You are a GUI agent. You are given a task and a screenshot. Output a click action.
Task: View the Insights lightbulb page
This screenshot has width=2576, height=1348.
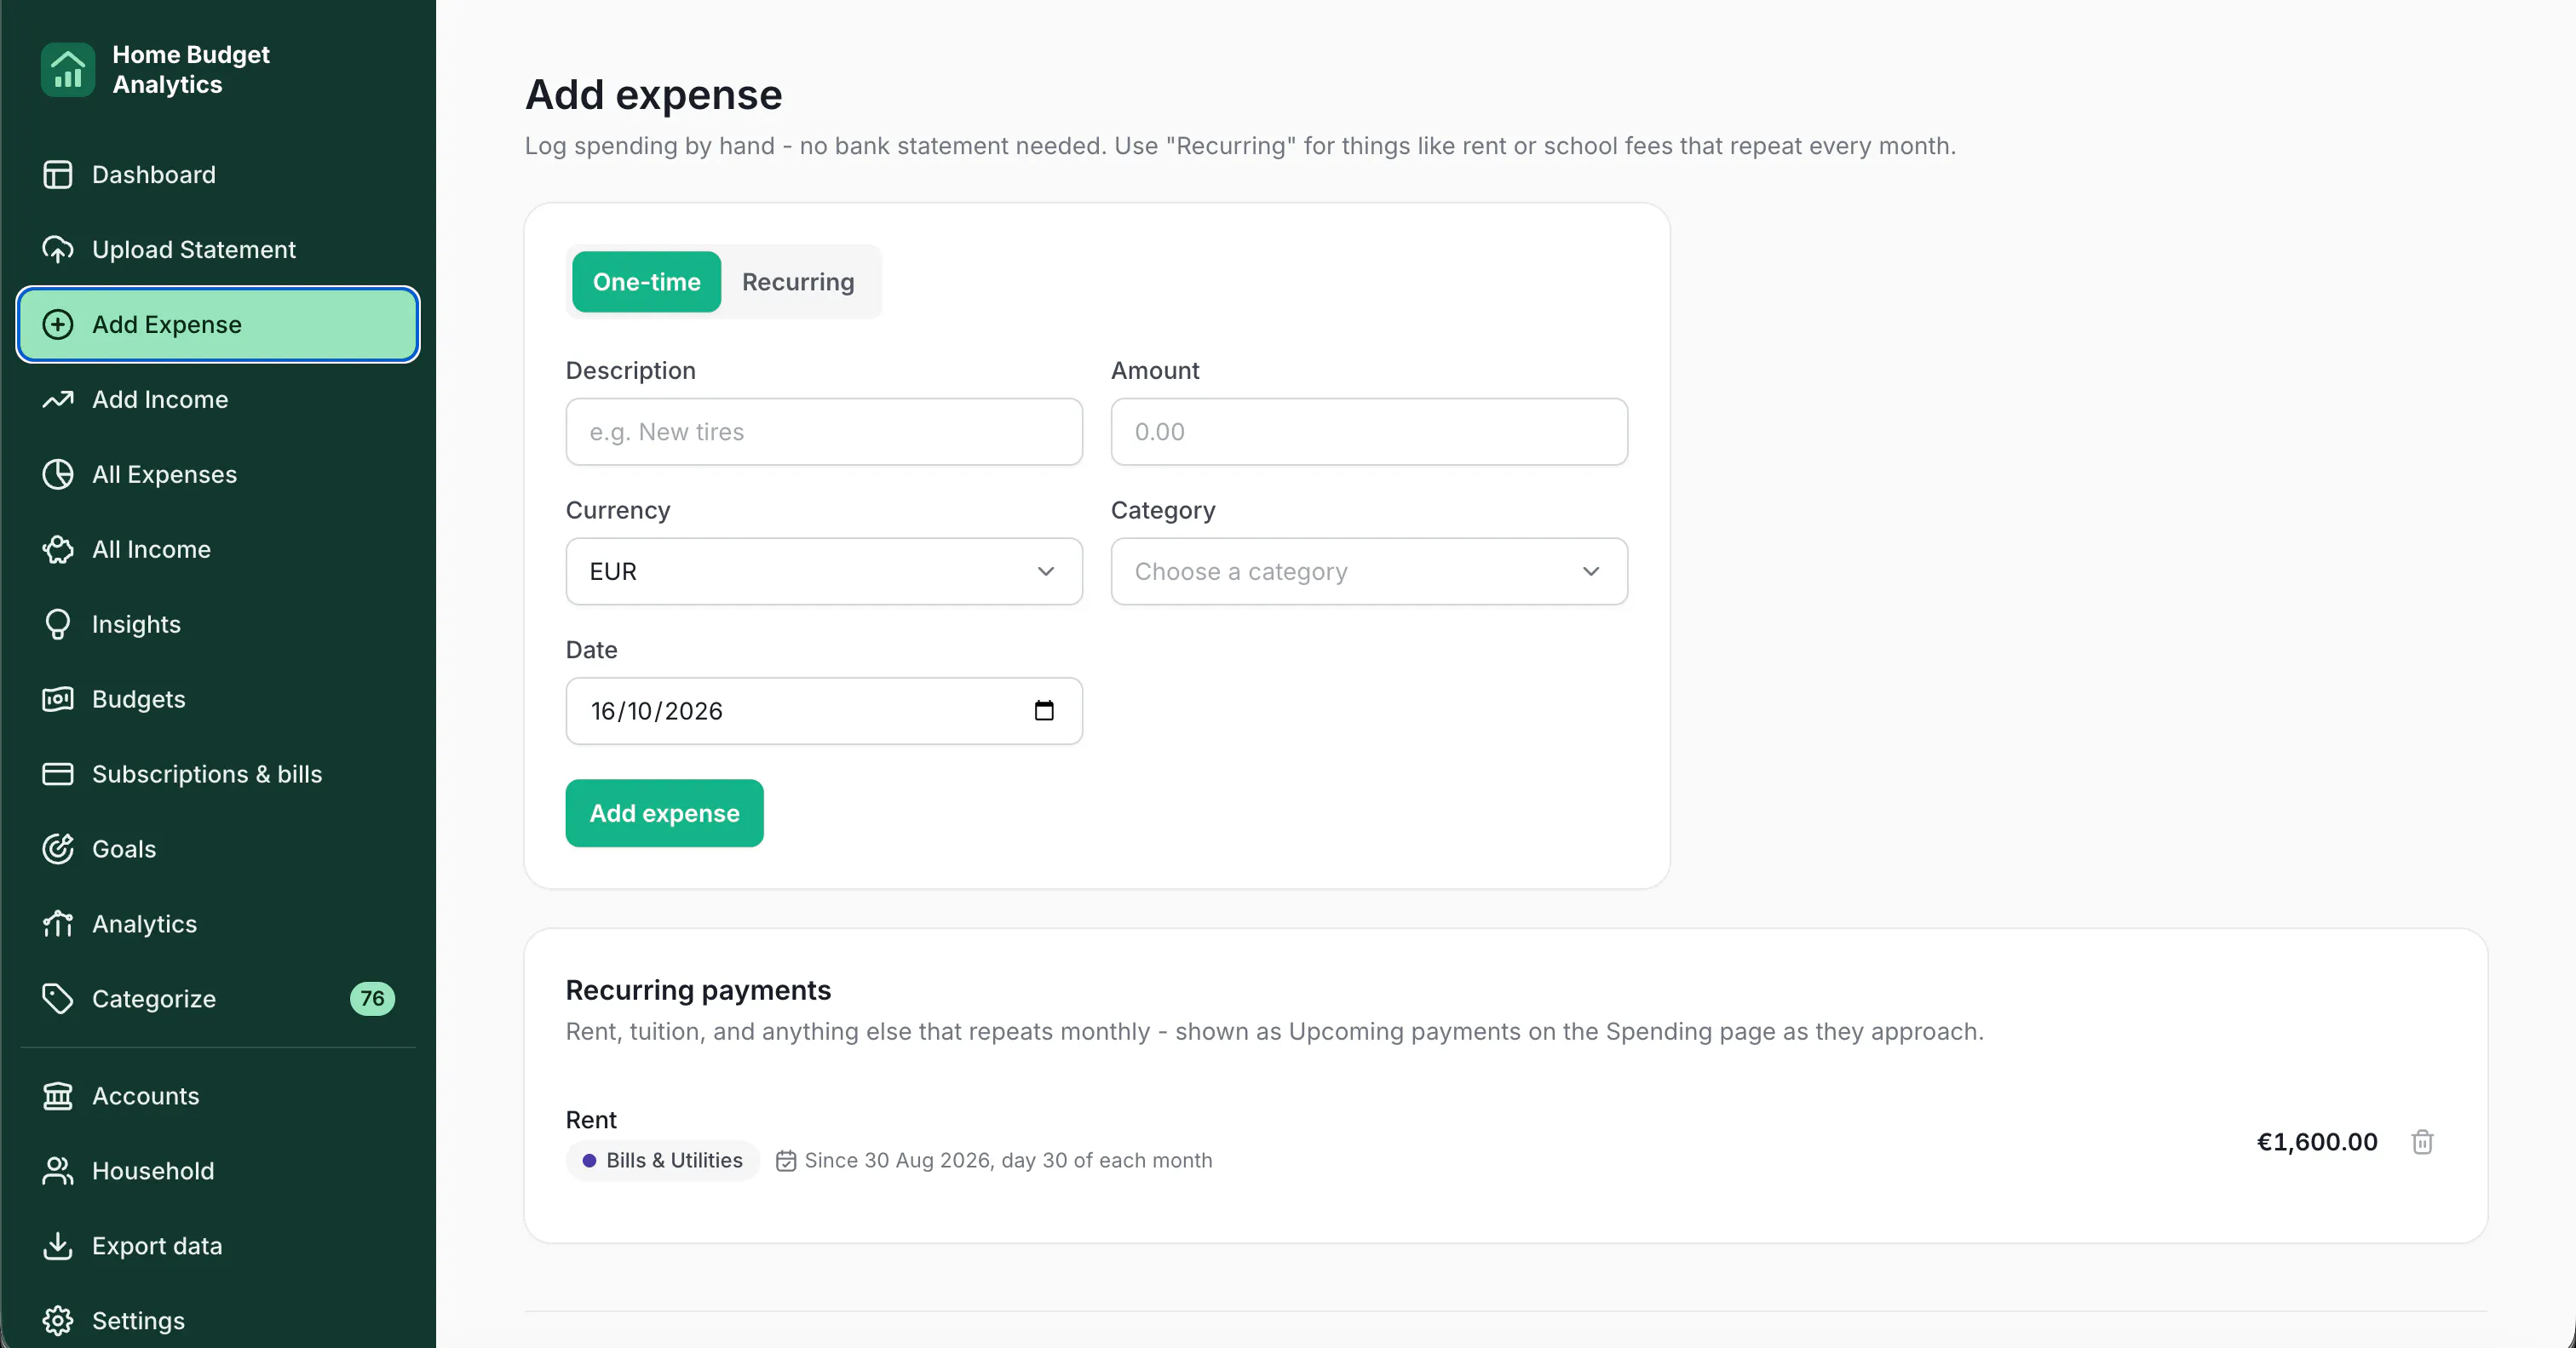[x=217, y=624]
